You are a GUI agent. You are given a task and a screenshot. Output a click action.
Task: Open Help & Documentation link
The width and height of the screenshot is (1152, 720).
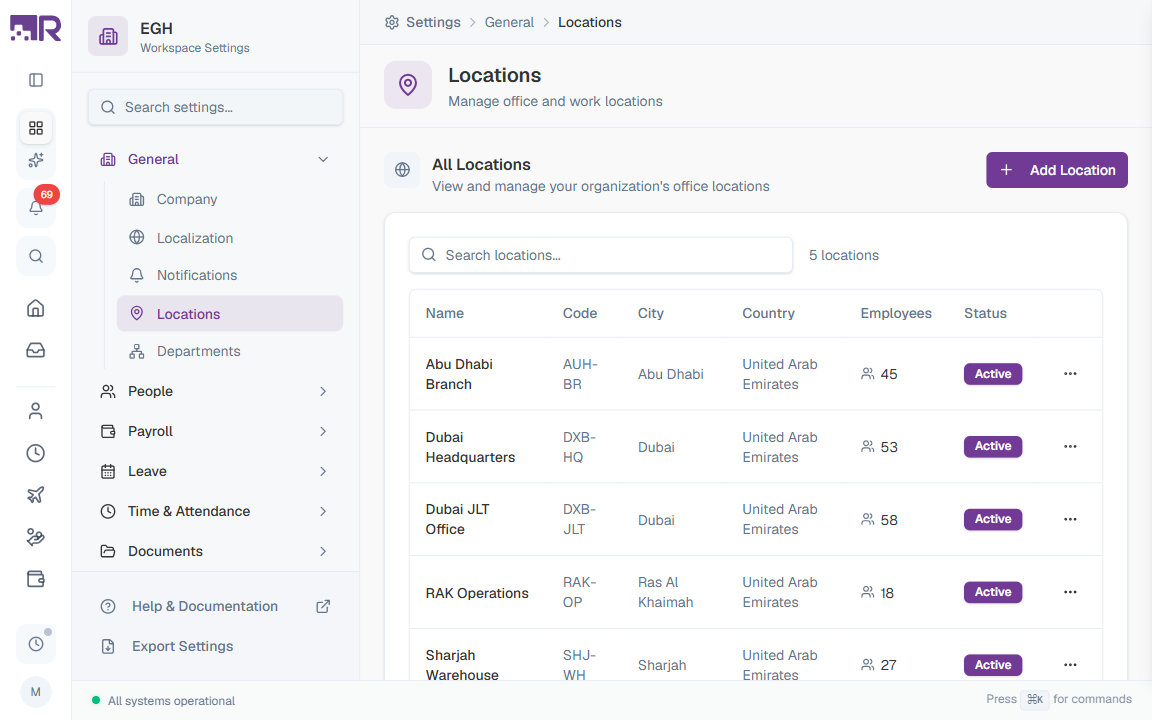pos(215,606)
